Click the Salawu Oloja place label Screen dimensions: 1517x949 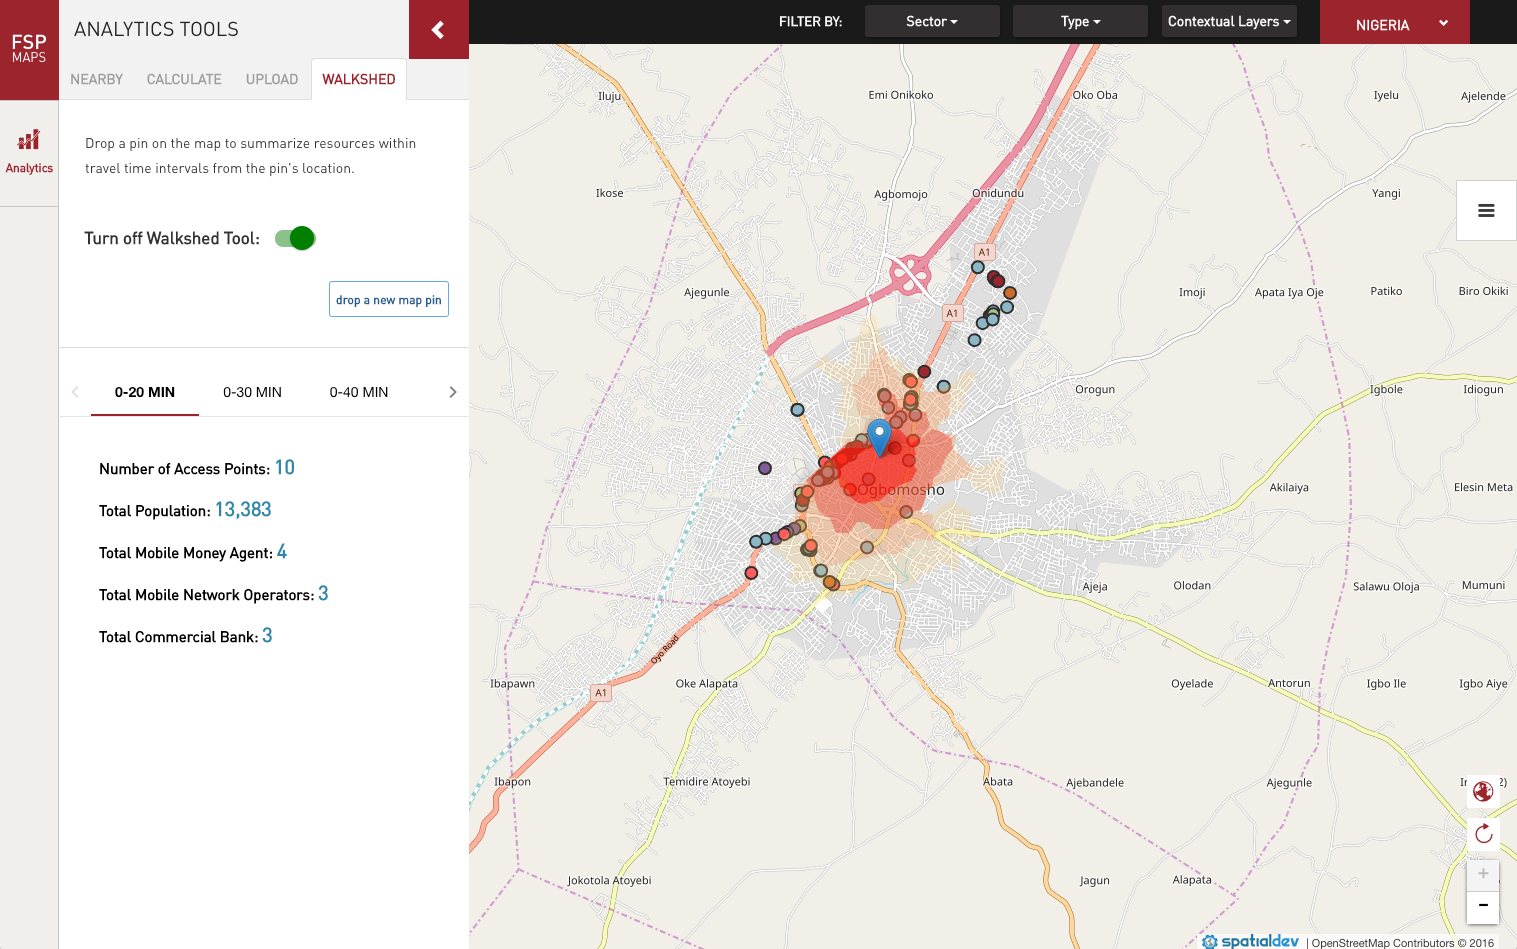1386,587
